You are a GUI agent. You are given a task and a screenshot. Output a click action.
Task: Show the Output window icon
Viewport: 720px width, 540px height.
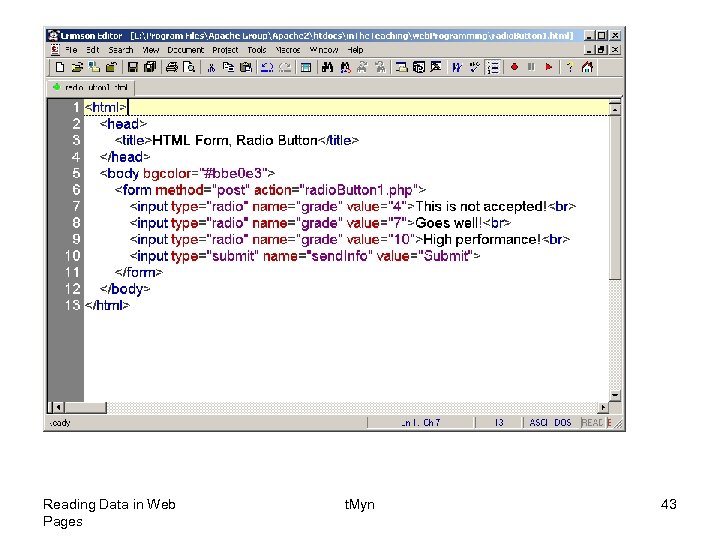pyautogui.click(x=418, y=67)
